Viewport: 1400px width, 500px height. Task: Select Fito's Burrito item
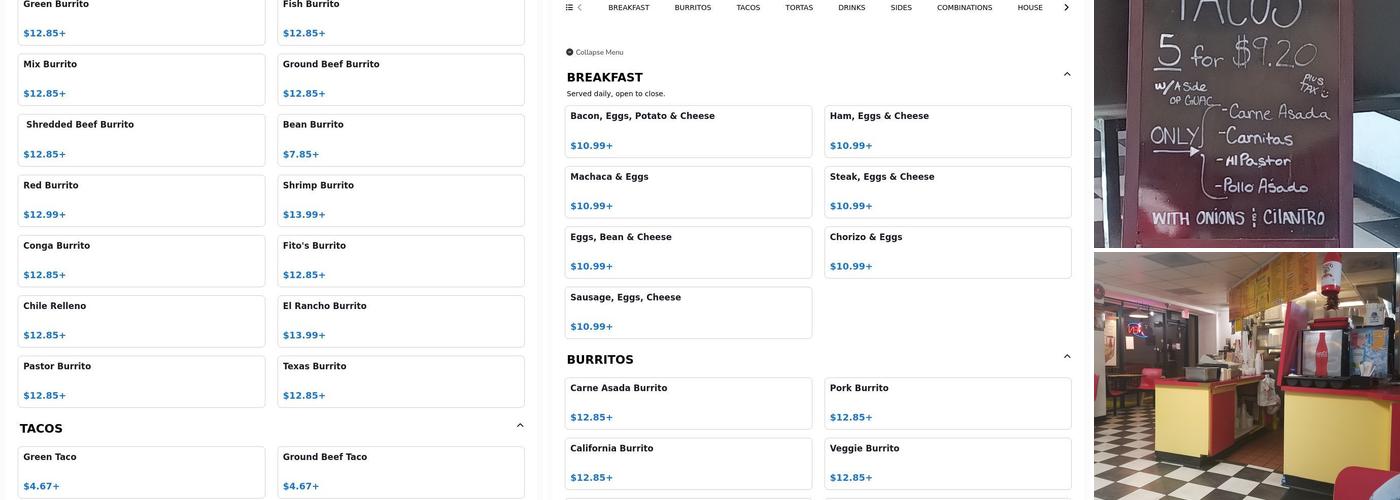[x=401, y=261]
